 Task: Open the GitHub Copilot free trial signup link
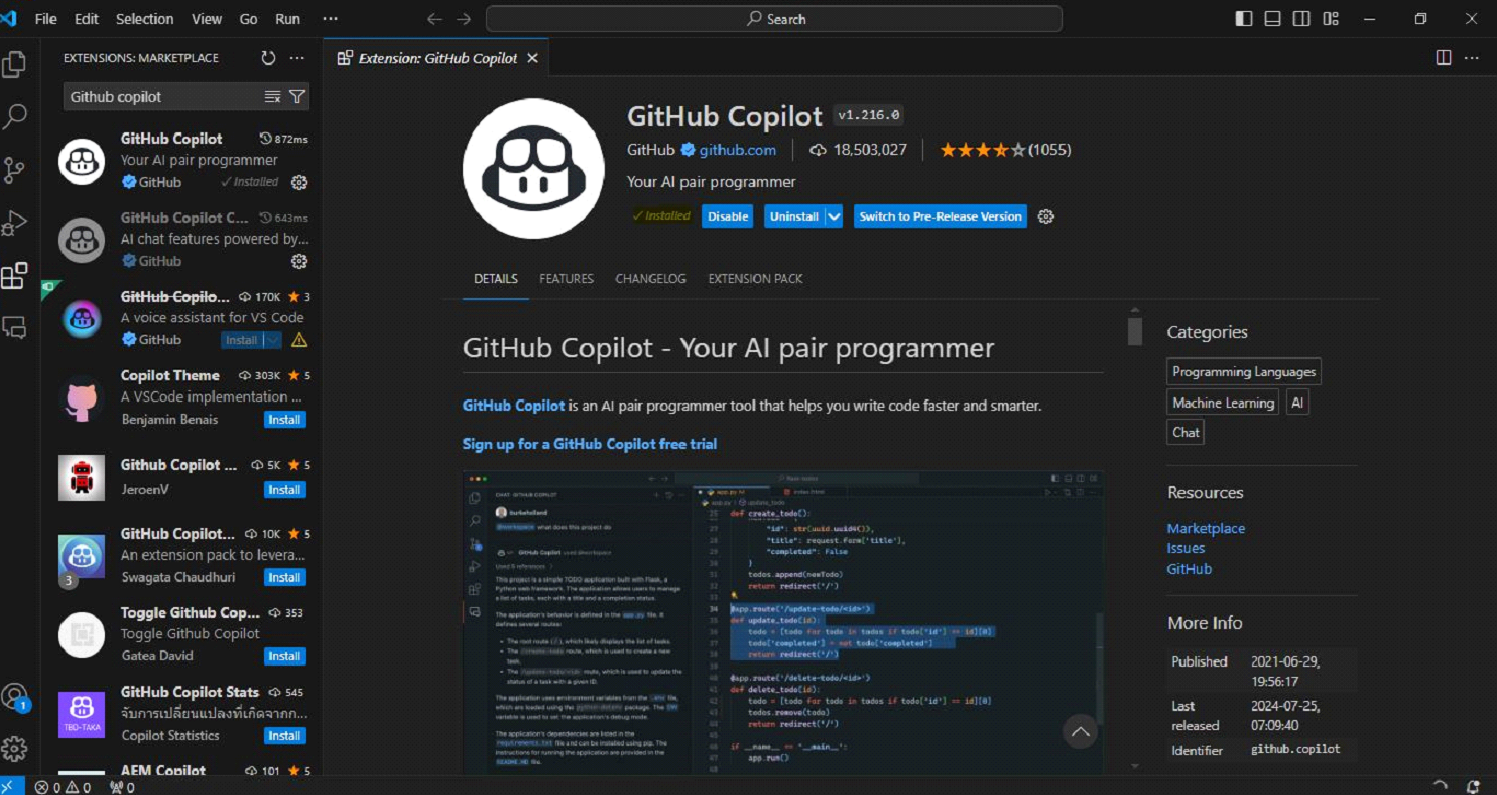click(589, 443)
